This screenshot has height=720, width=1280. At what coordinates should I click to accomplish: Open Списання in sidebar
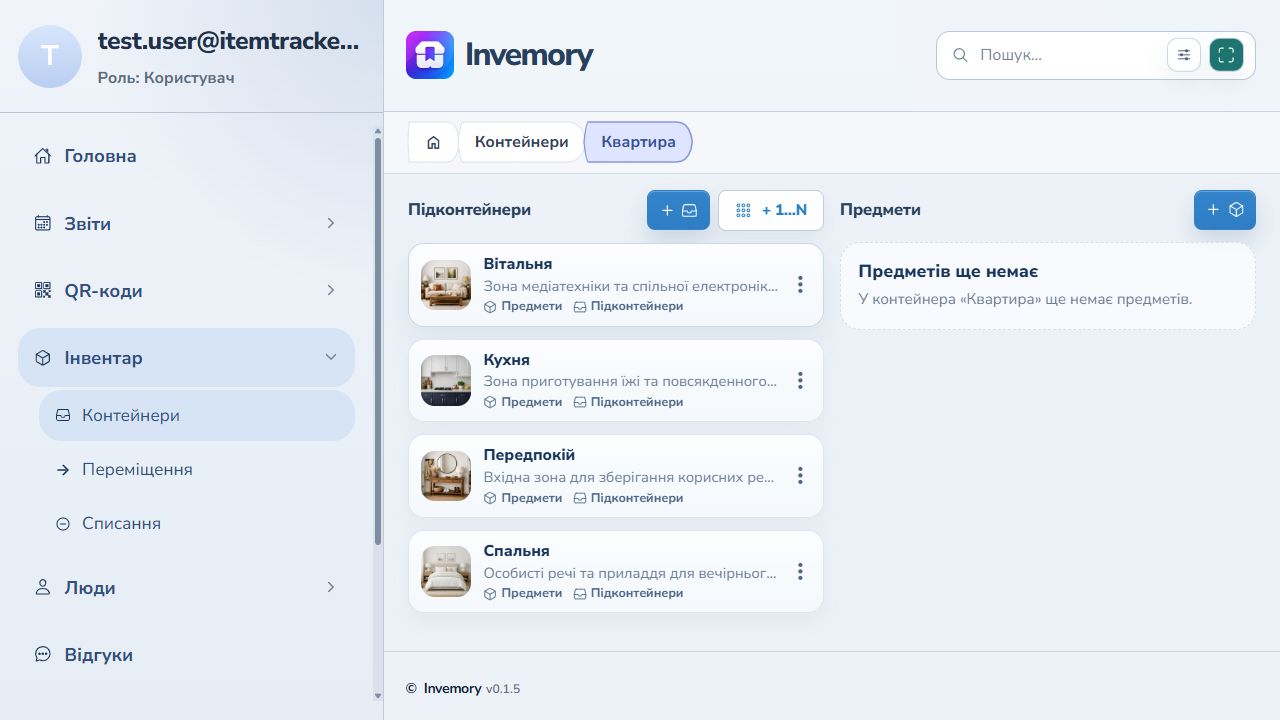(197, 523)
